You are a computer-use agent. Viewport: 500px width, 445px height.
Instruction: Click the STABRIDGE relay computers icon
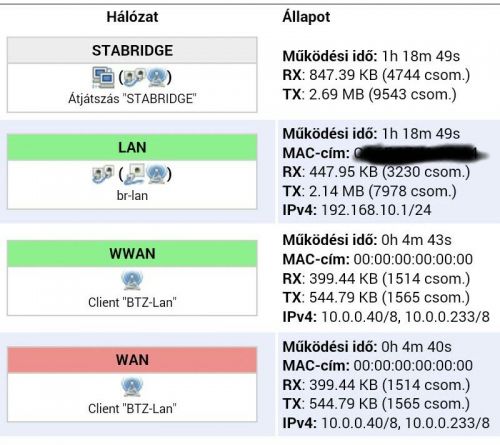pos(103,77)
